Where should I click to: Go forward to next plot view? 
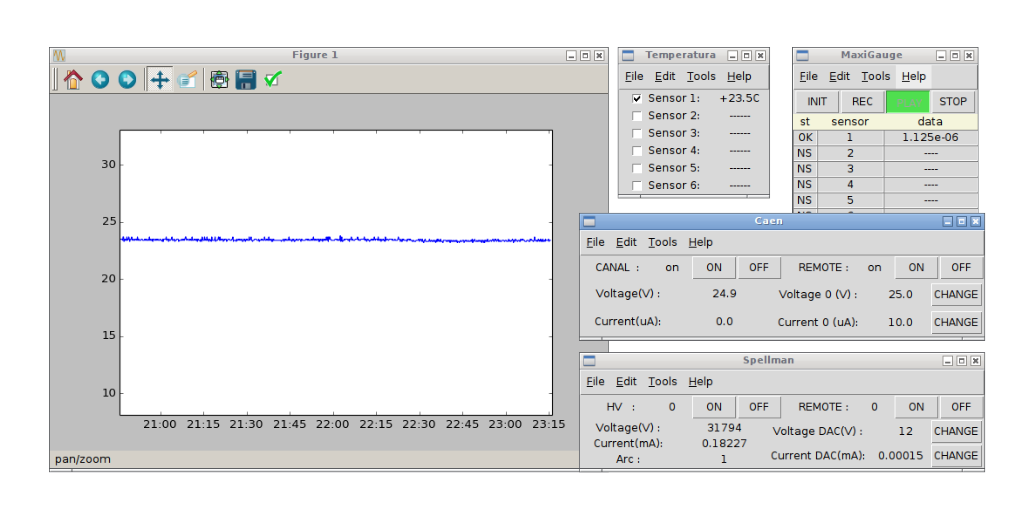127,79
